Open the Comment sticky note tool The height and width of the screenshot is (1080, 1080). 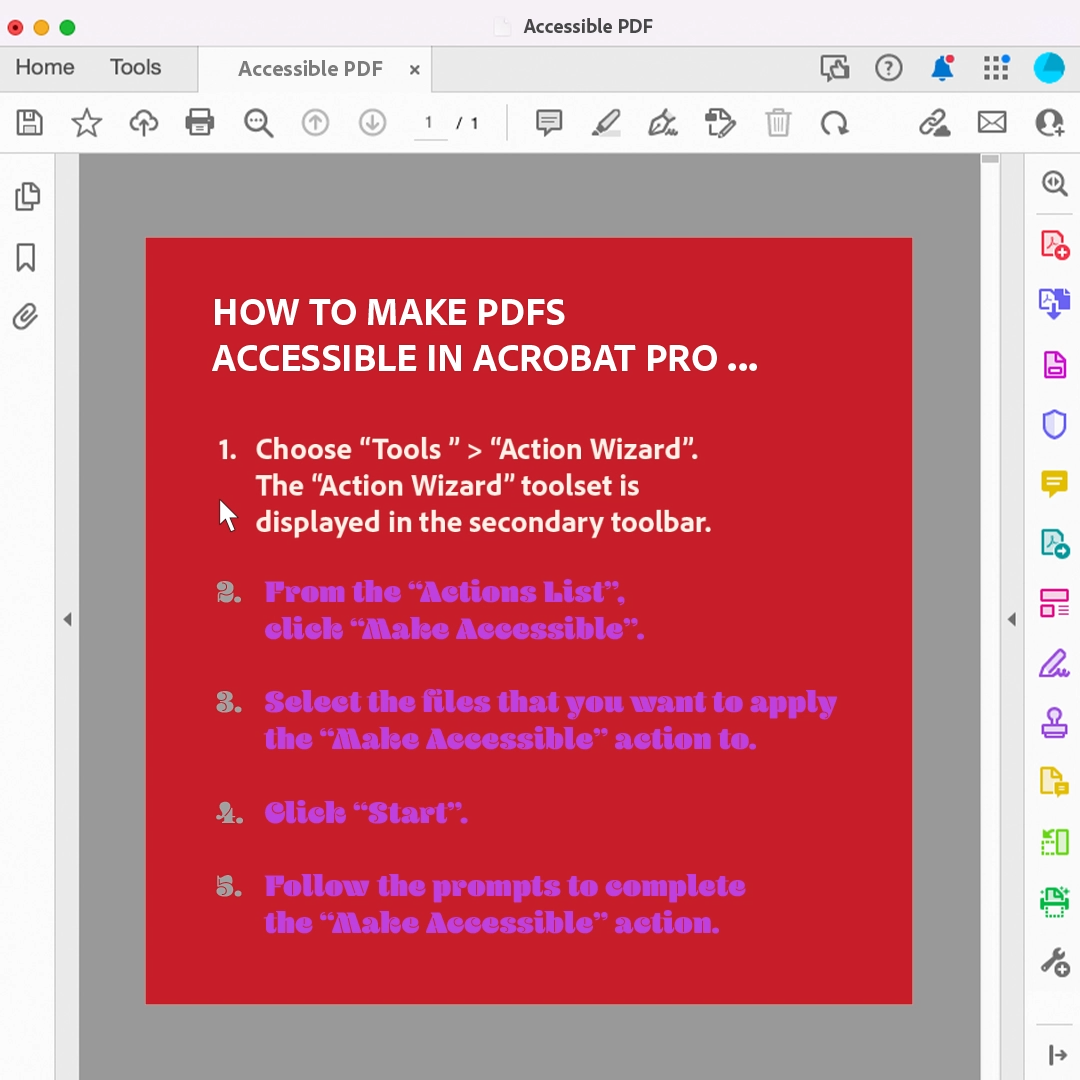[x=548, y=123]
